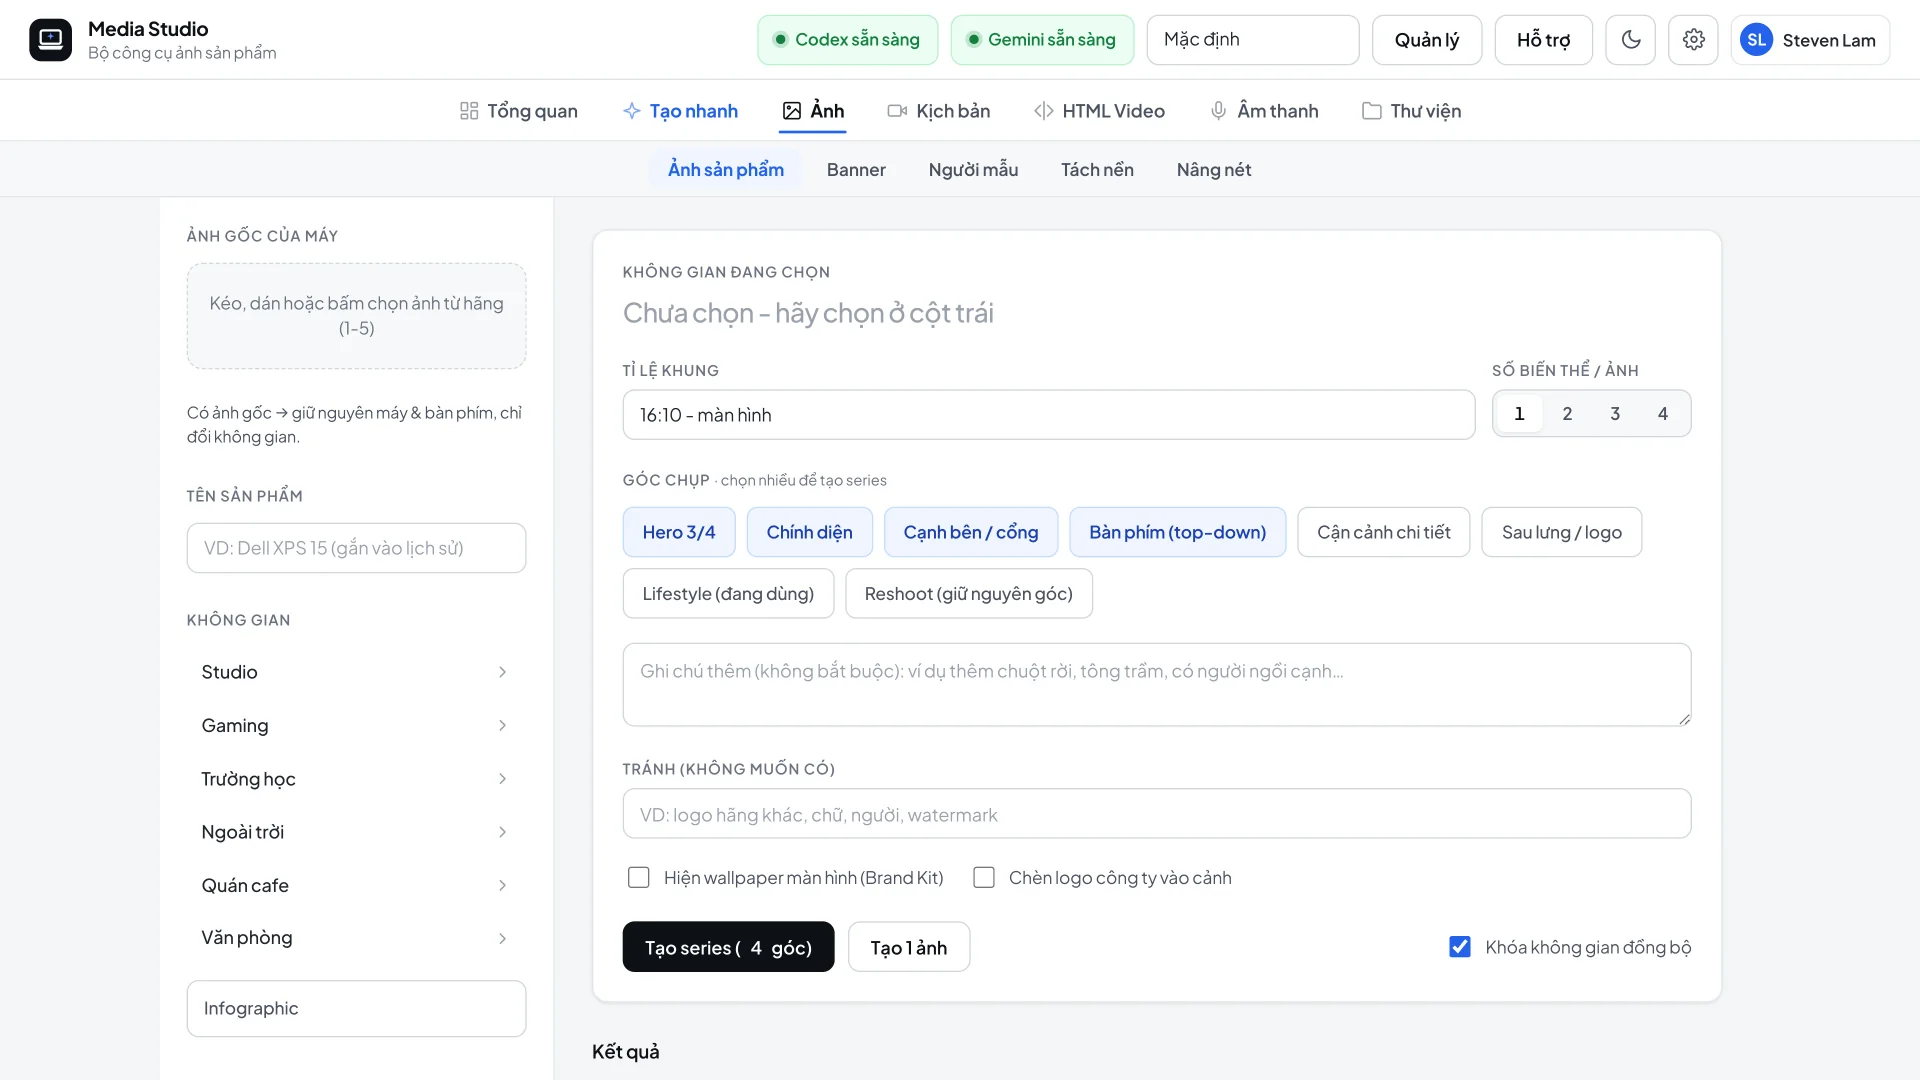Select 3 variants per image
Screen dimensions: 1920x1080
pyautogui.click(x=1614, y=414)
